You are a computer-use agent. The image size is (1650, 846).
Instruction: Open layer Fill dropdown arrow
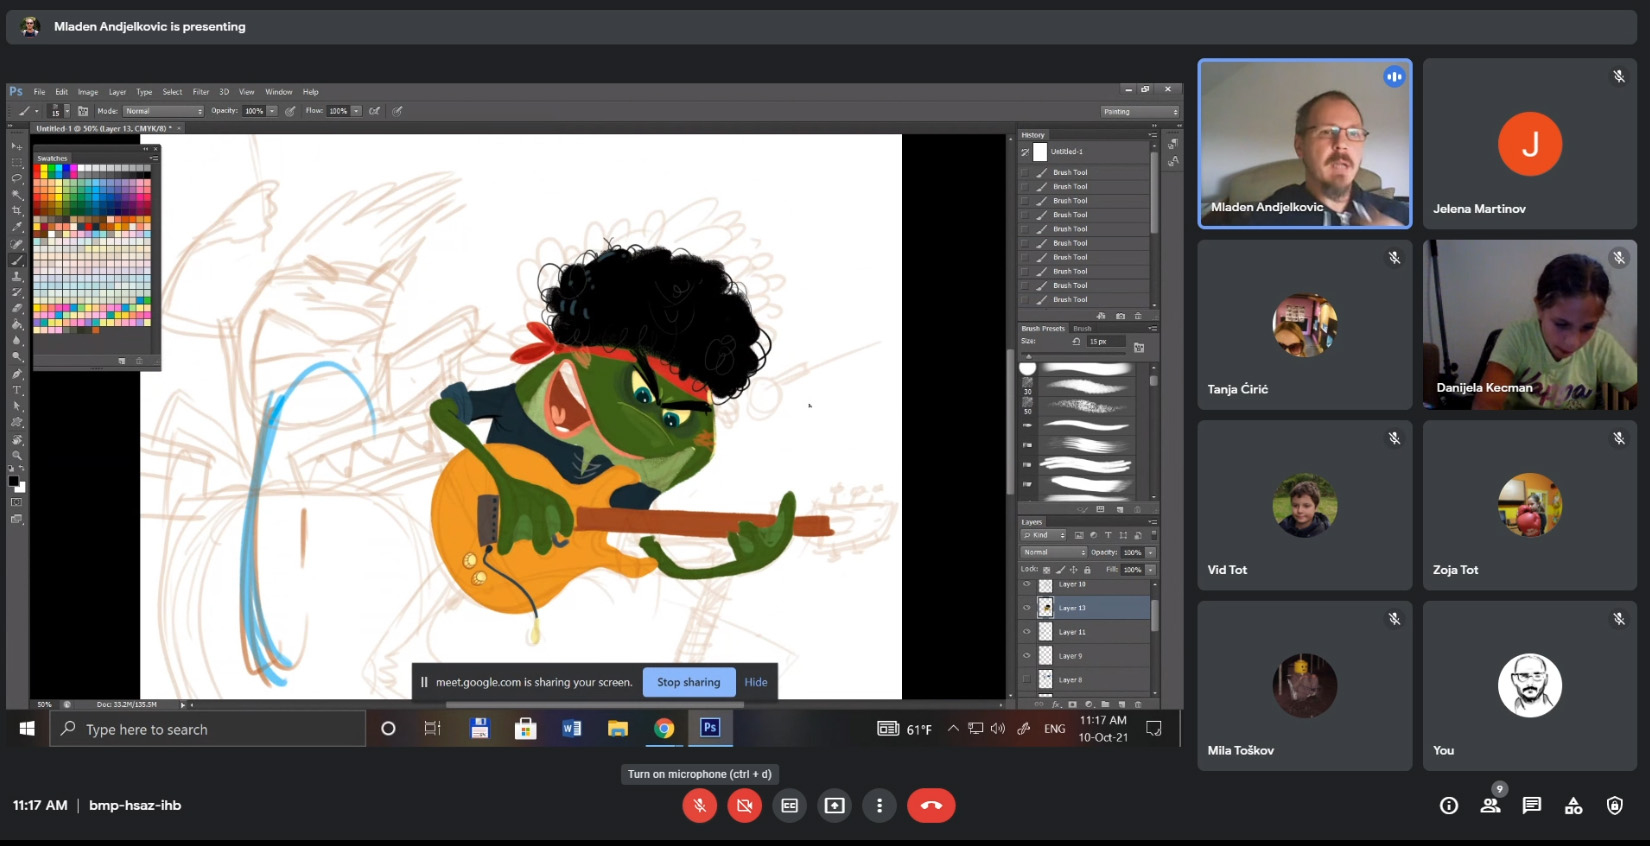coord(1150,570)
